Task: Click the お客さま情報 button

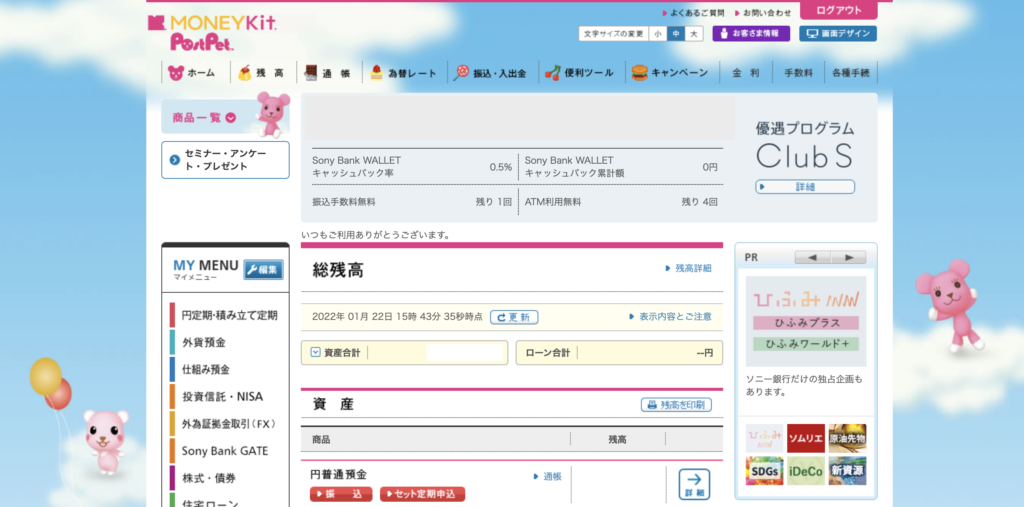Action: point(751,33)
